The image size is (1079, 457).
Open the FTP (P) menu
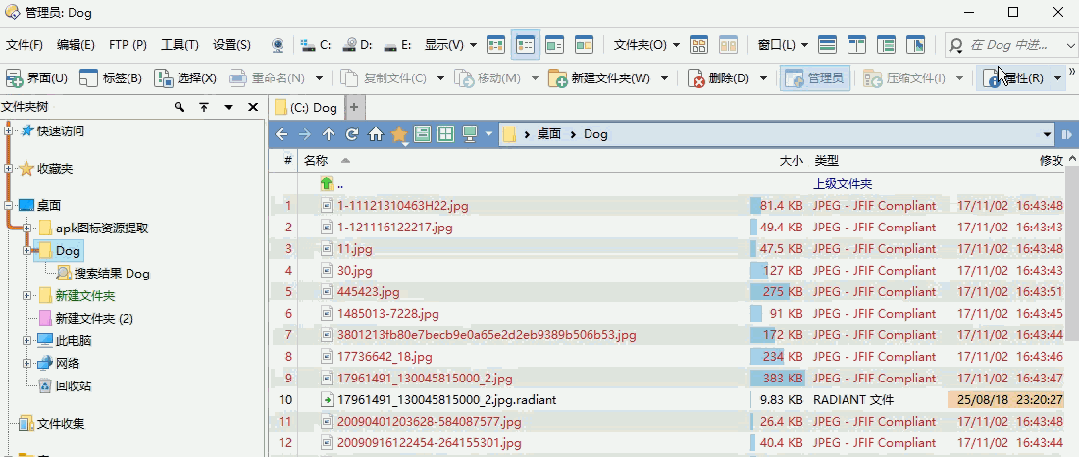pyautogui.click(x=128, y=45)
